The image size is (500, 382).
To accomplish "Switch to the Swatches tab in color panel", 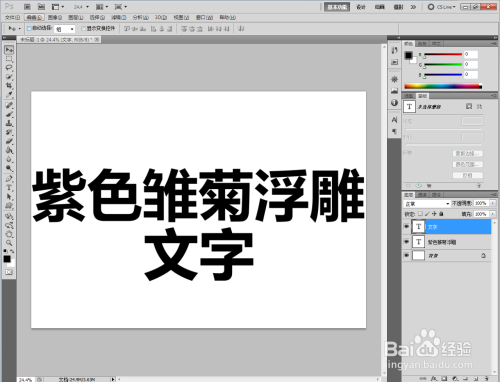I will [422, 44].
